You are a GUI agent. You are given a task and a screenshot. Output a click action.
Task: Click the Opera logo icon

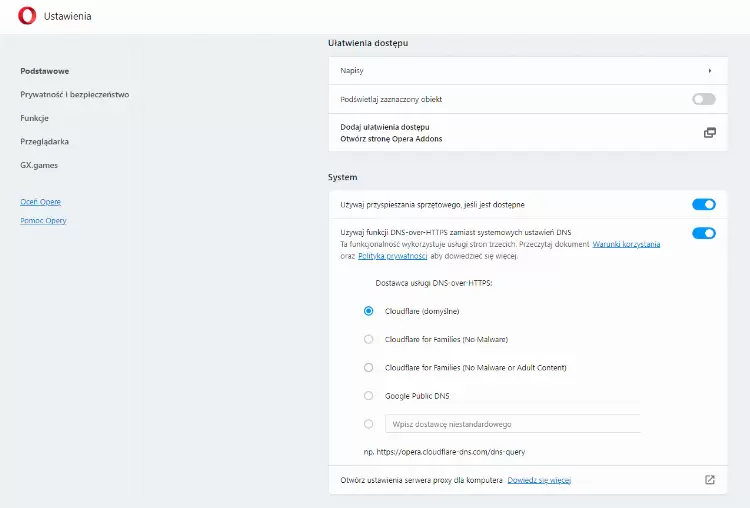point(27,16)
